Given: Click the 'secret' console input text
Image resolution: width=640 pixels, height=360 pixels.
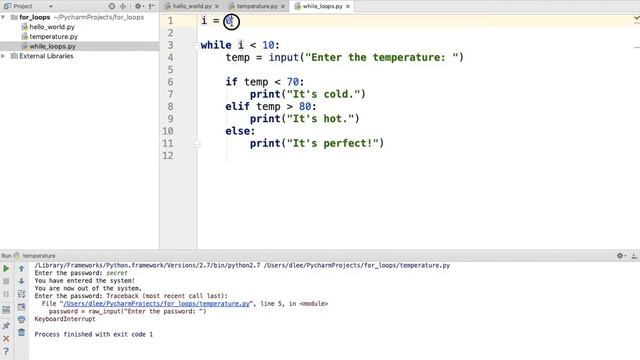Looking at the screenshot, I should point(117,273).
